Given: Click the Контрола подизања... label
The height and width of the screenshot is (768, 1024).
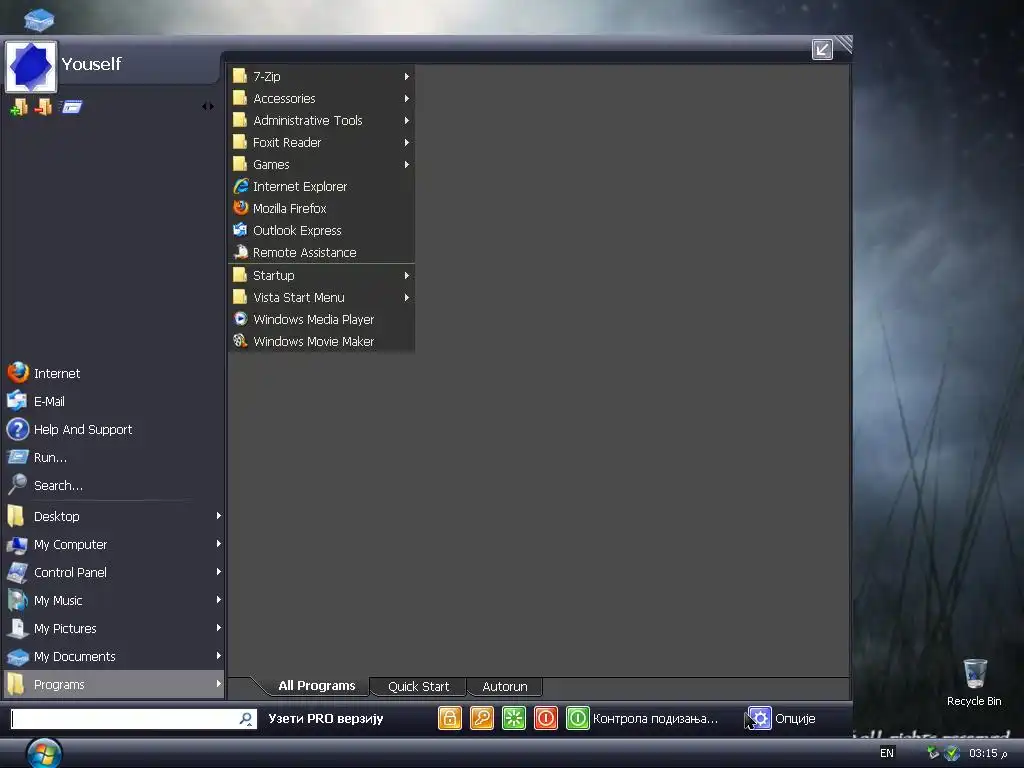Looking at the screenshot, I should (x=655, y=718).
